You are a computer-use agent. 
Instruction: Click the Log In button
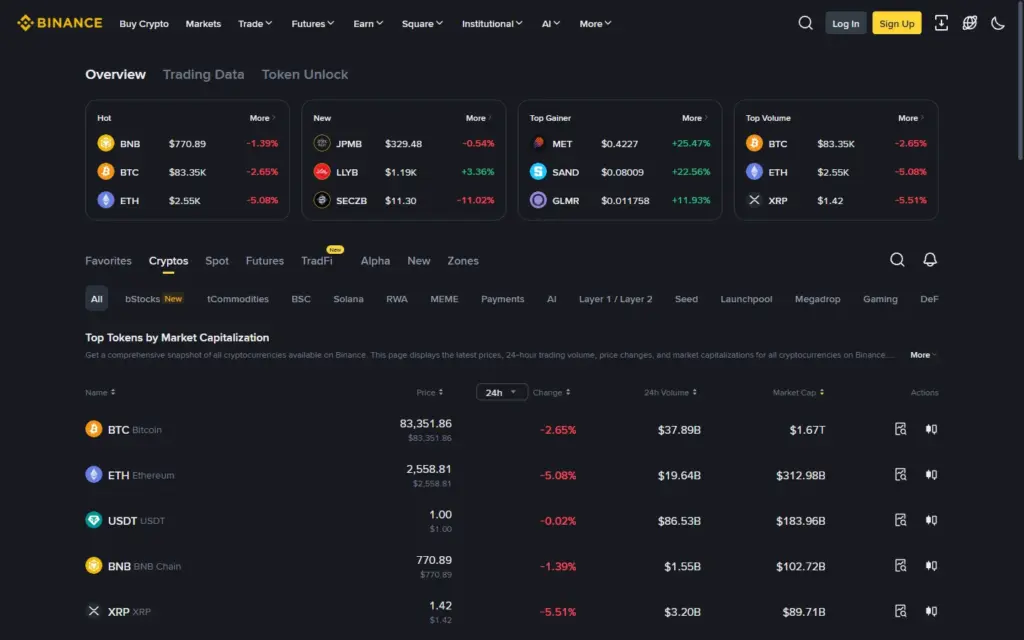pos(846,23)
